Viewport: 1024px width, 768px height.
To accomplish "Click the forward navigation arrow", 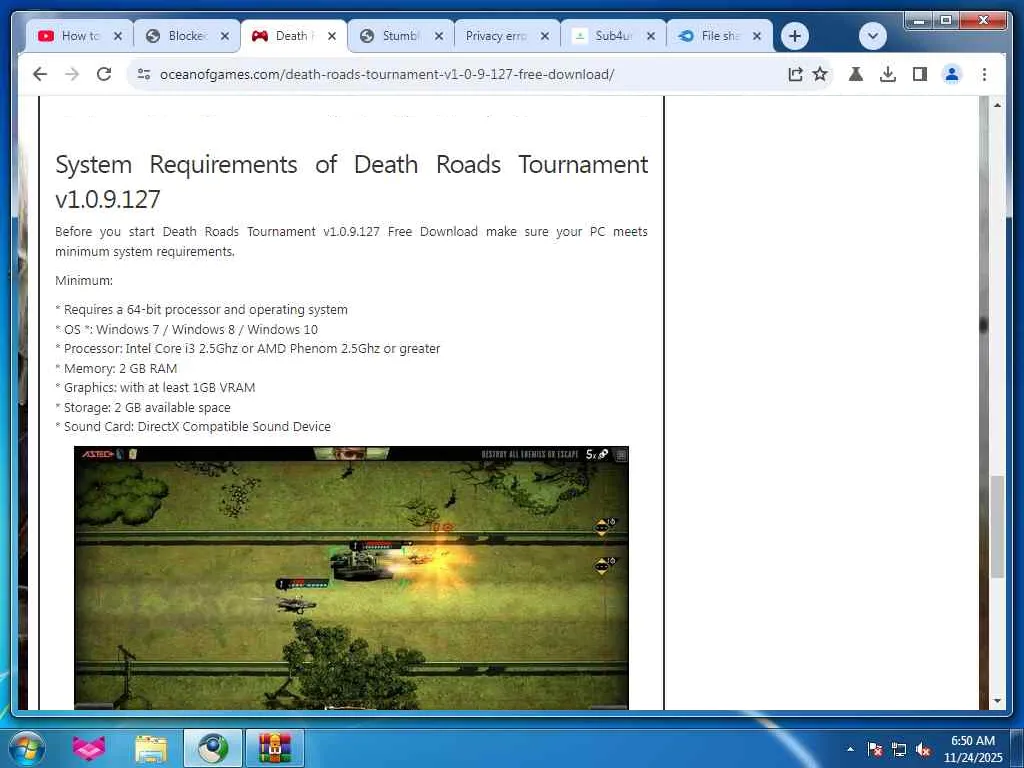I will pyautogui.click(x=72, y=74).
